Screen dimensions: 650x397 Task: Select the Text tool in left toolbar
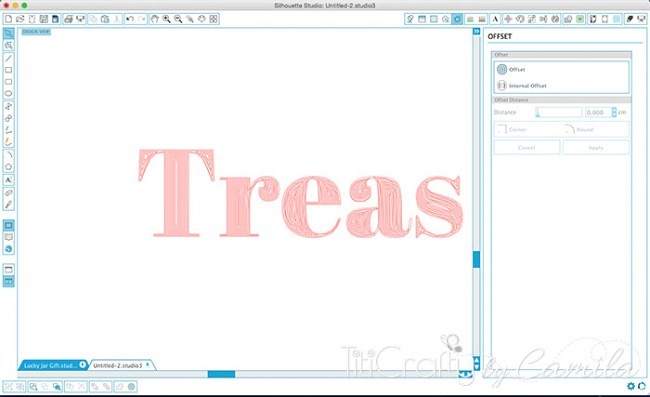[x=8, y=180]
